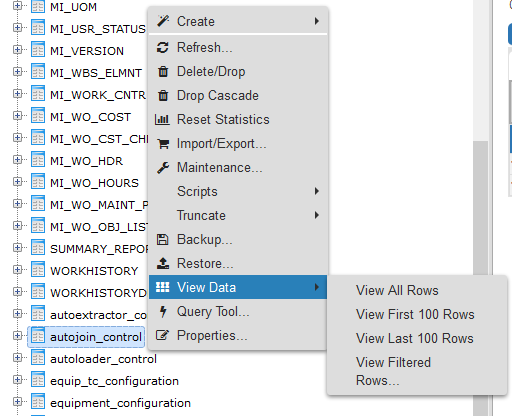Click the magic wand Create icon

(163, 21)
